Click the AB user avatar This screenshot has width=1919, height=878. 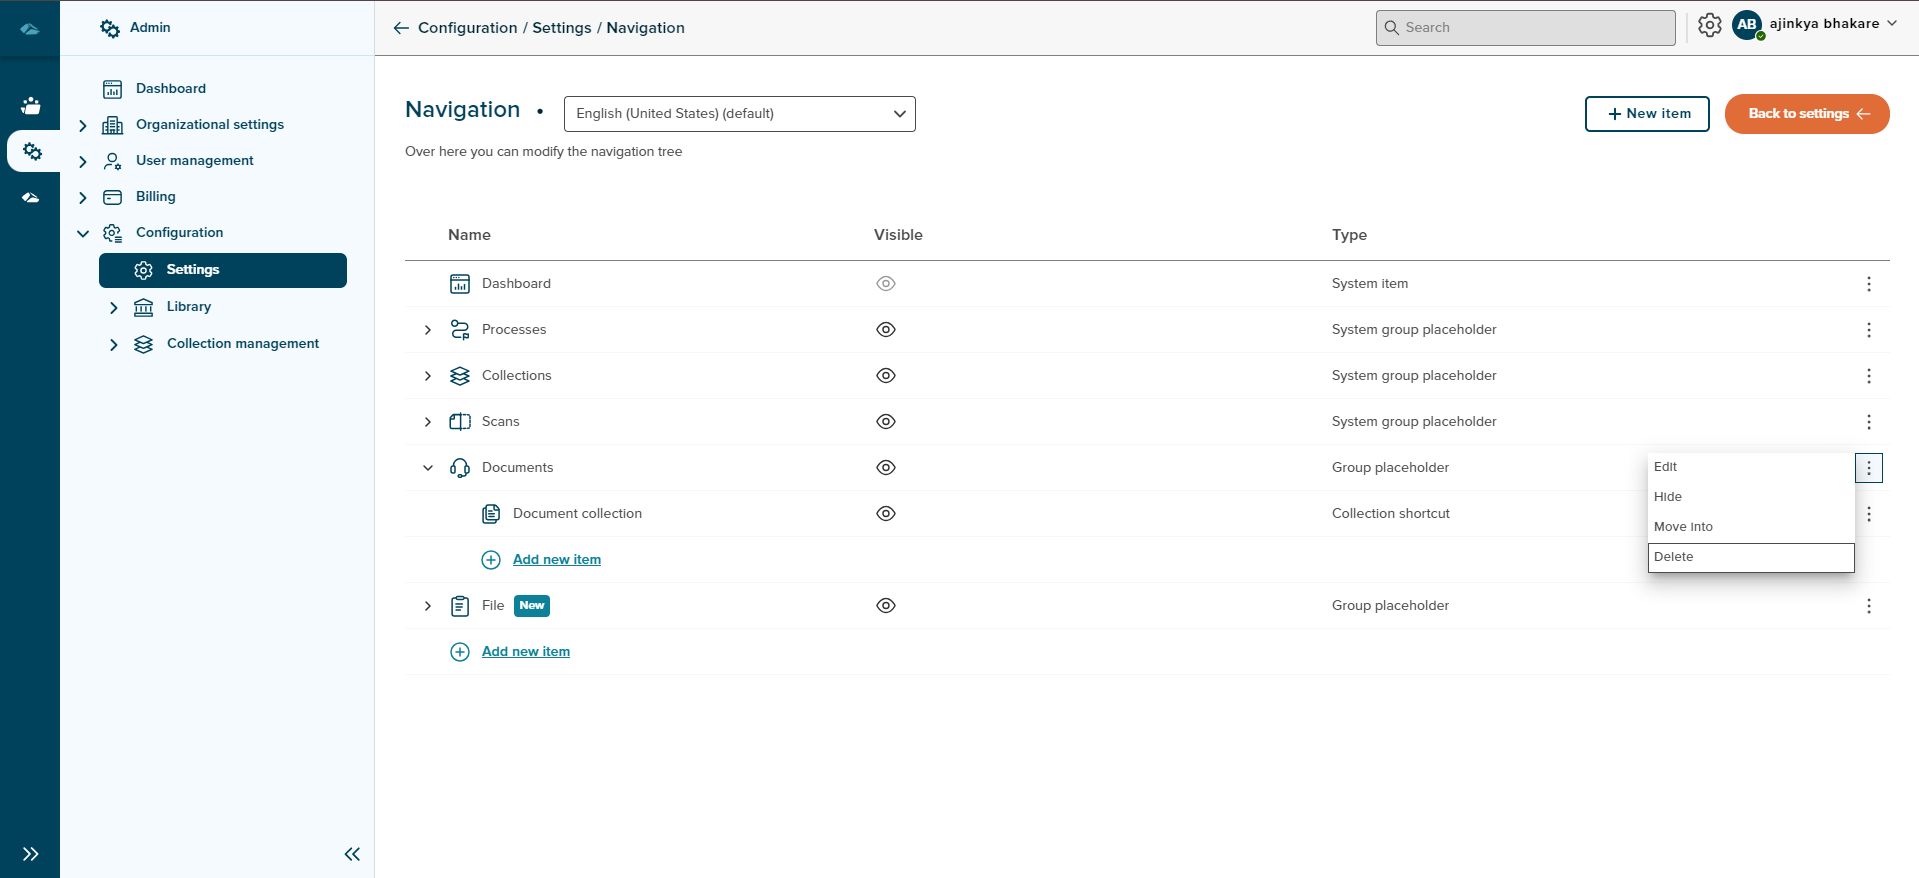point(1746,25)
